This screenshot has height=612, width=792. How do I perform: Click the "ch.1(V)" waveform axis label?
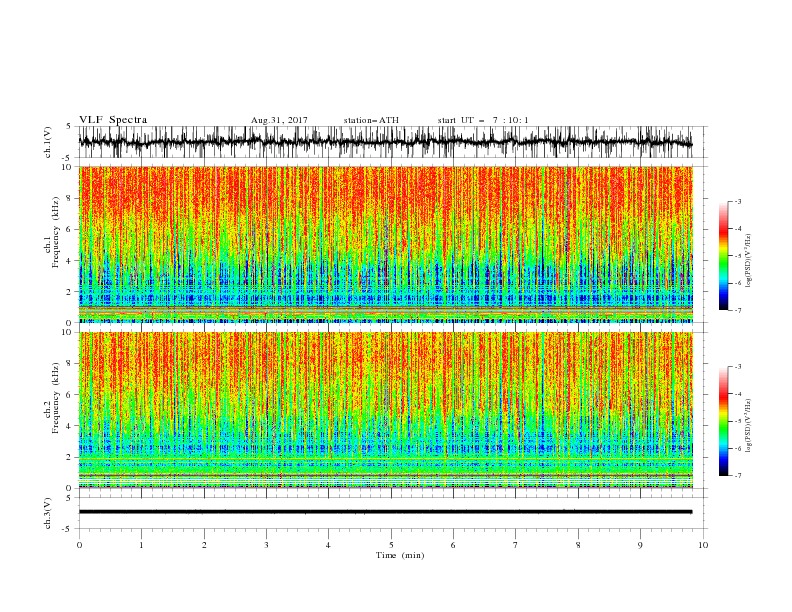pos(48,142)
